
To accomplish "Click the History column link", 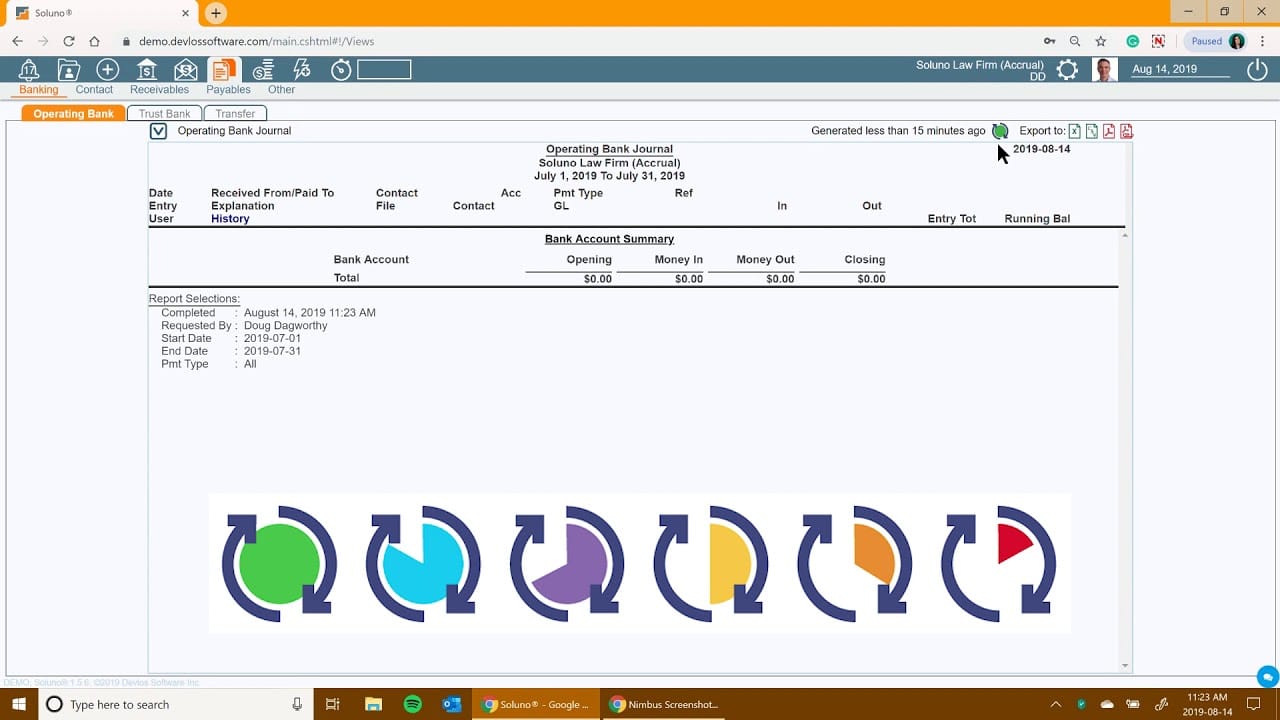I will tap(230, 219).
